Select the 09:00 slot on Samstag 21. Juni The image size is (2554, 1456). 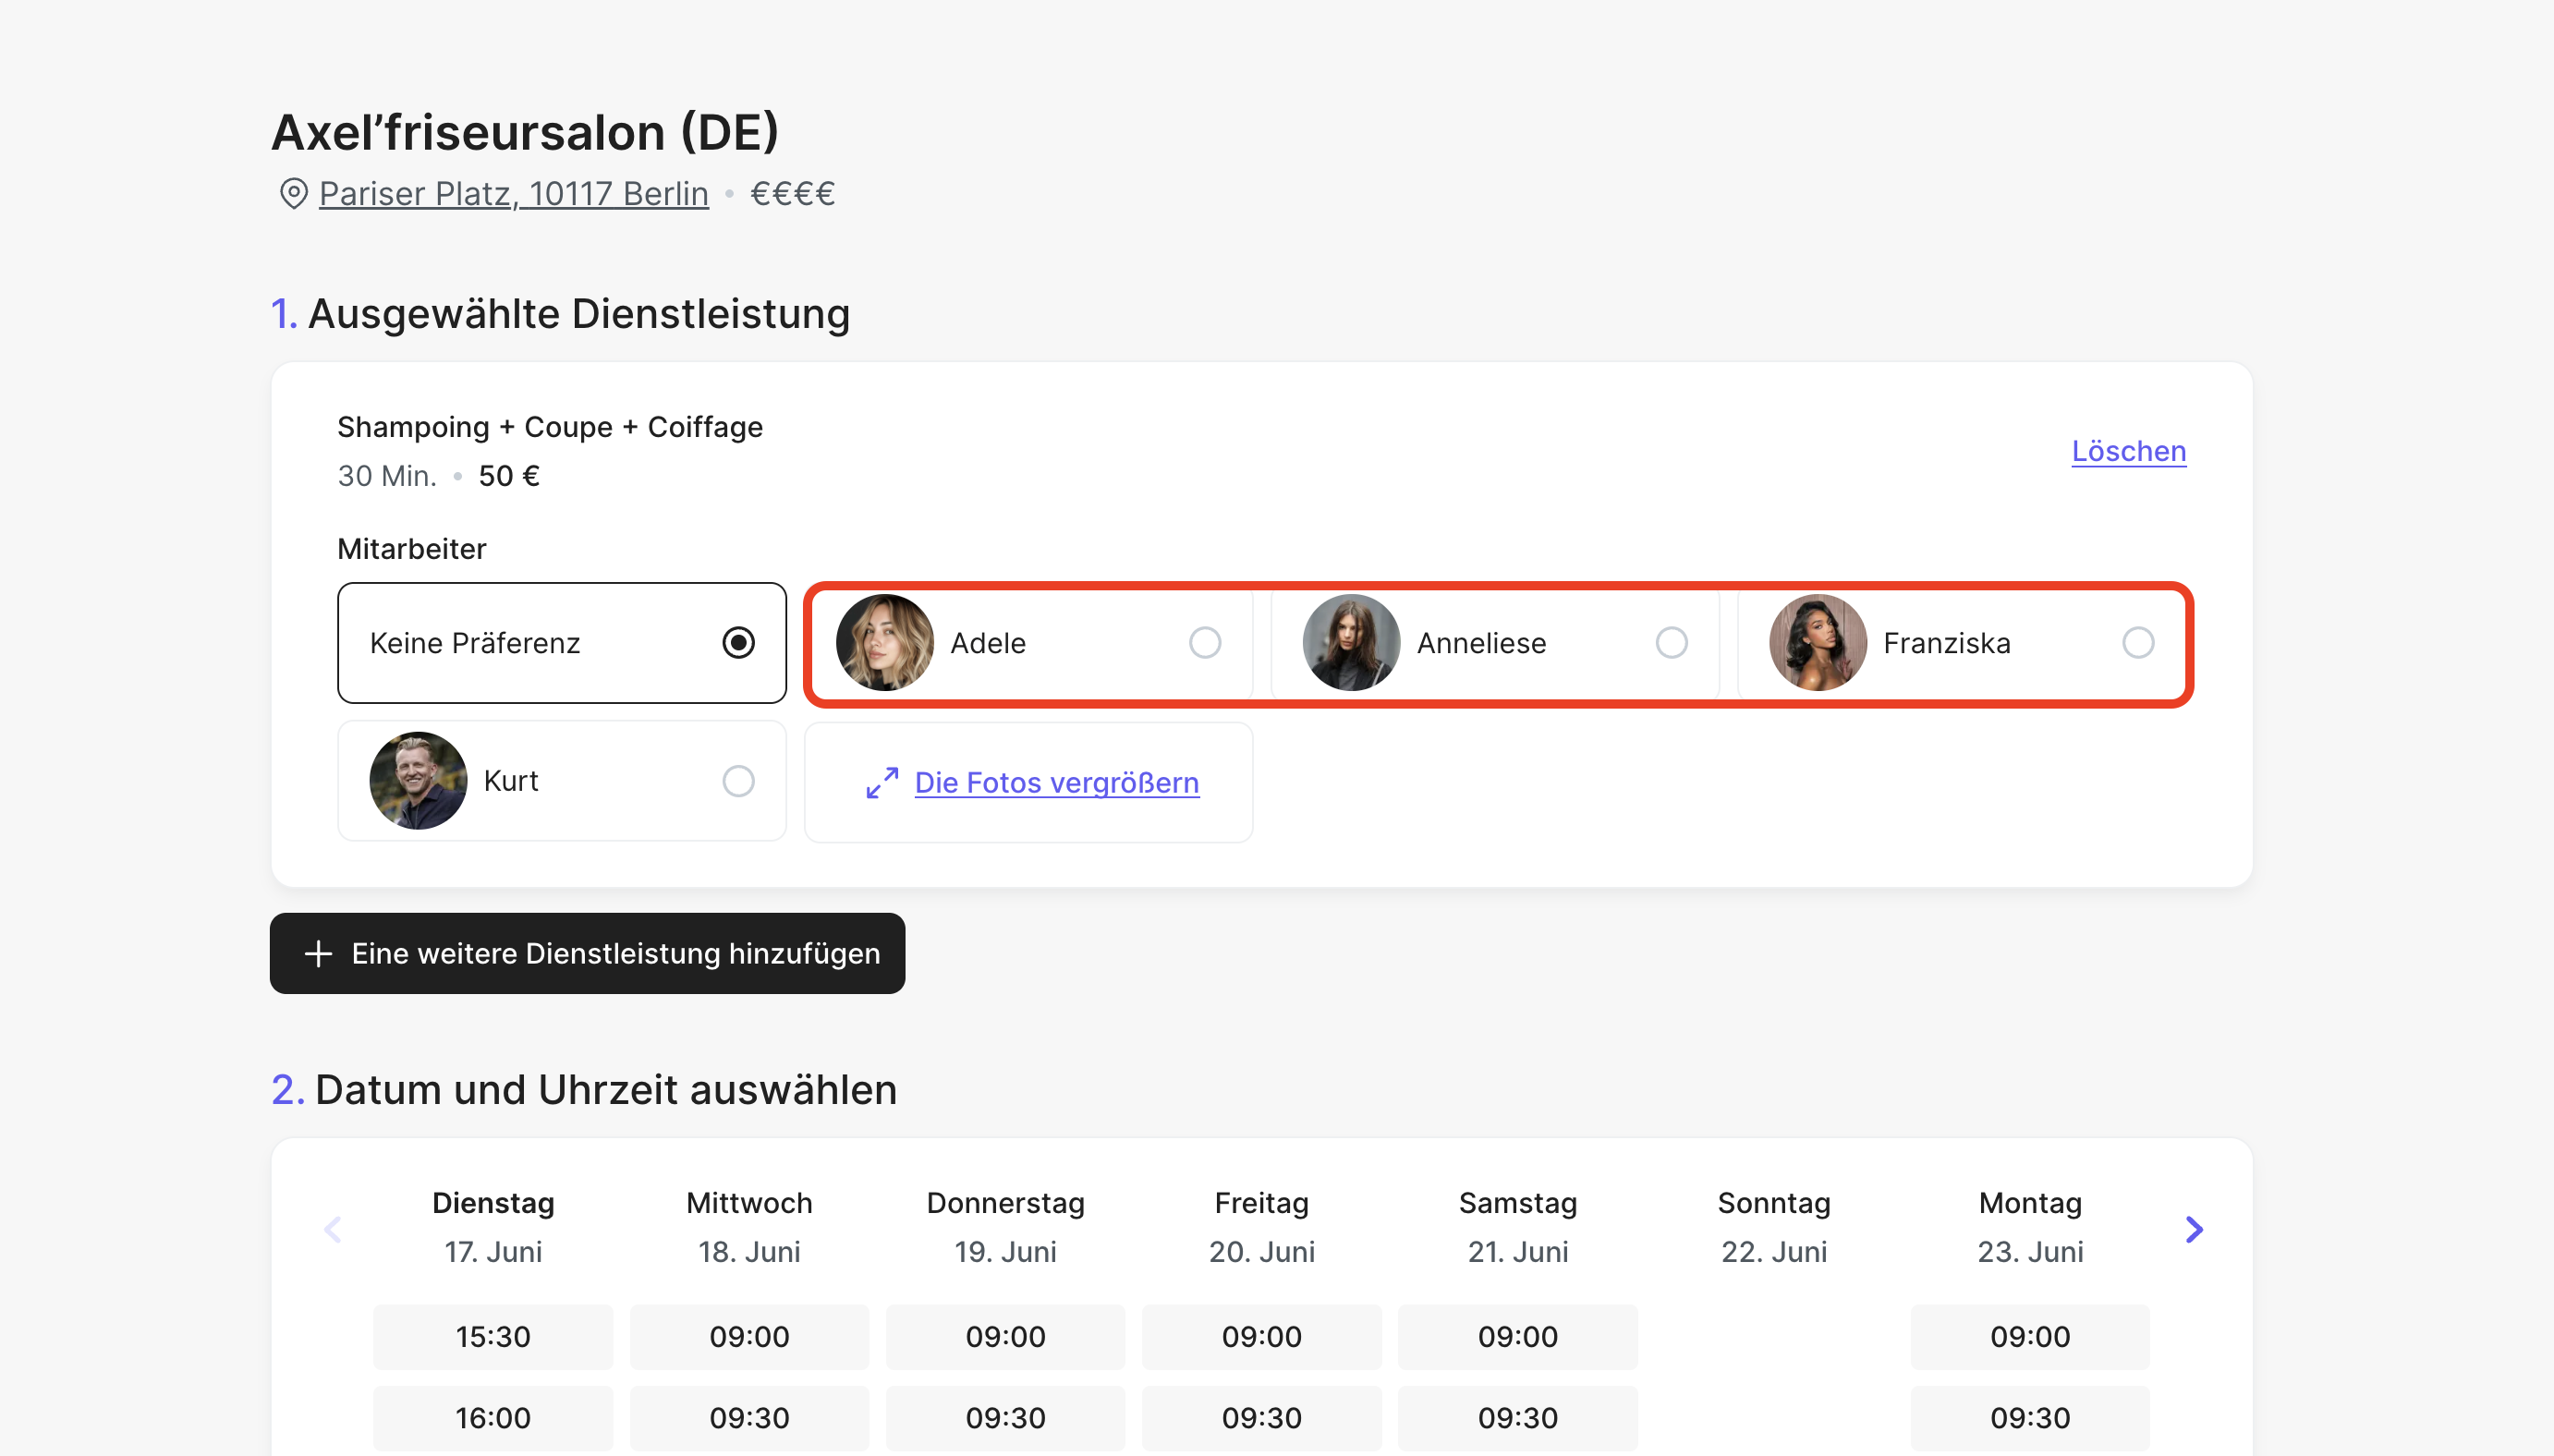pos(1517,1336)
